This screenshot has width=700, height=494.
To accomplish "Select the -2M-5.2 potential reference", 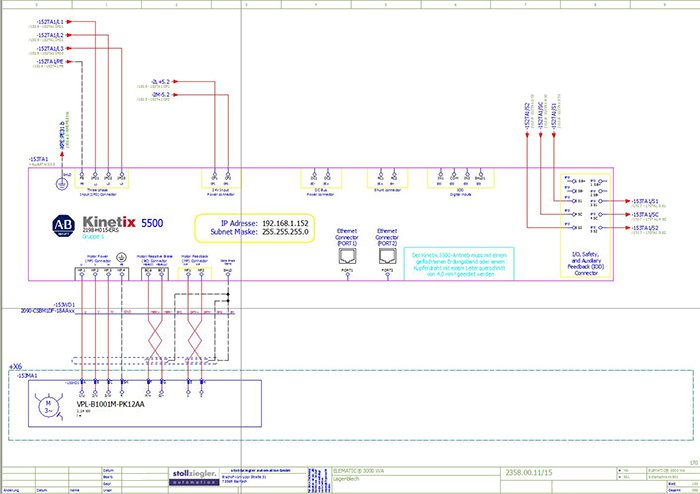I will 160,95.
